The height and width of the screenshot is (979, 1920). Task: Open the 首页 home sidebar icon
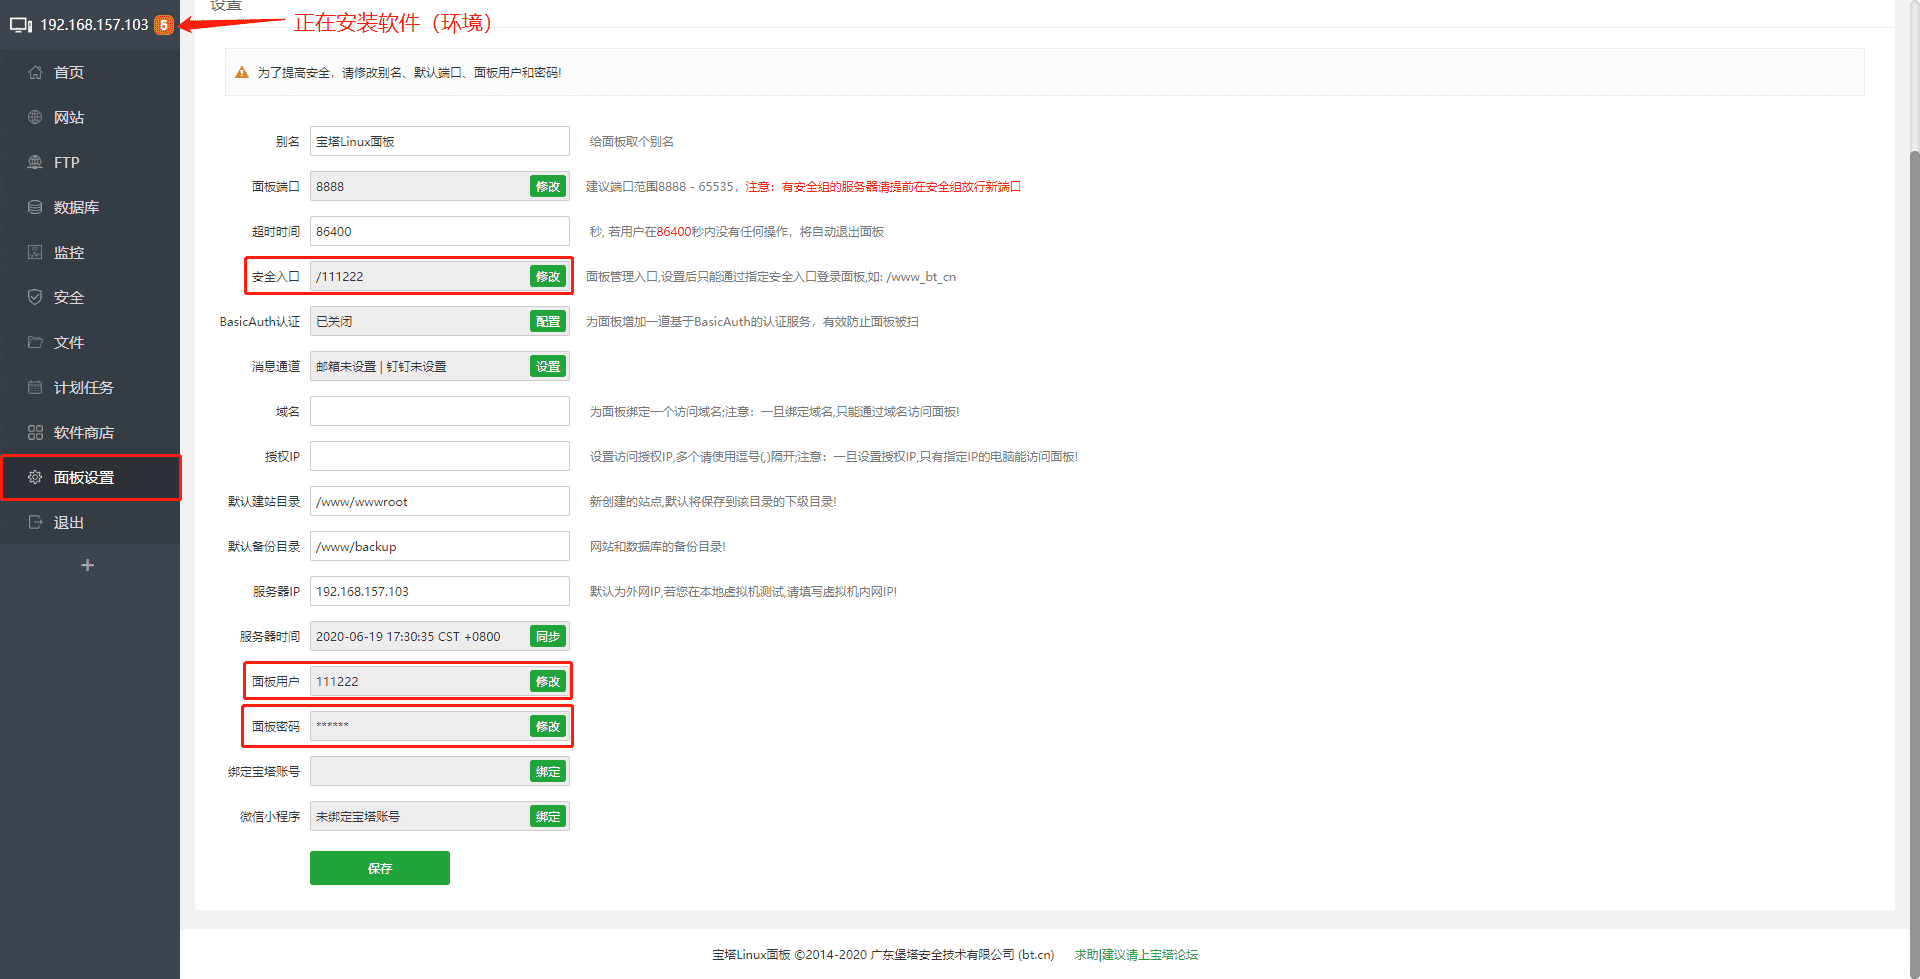[35, 72]
